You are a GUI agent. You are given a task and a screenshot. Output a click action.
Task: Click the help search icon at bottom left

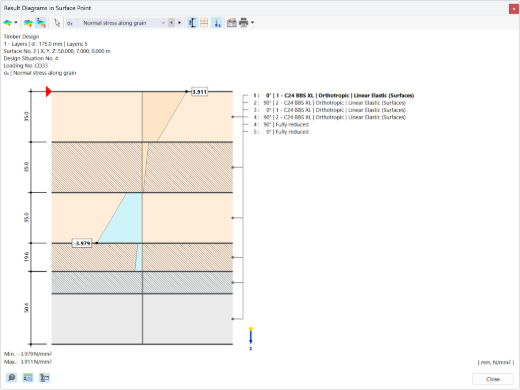[x=11, y=378]
